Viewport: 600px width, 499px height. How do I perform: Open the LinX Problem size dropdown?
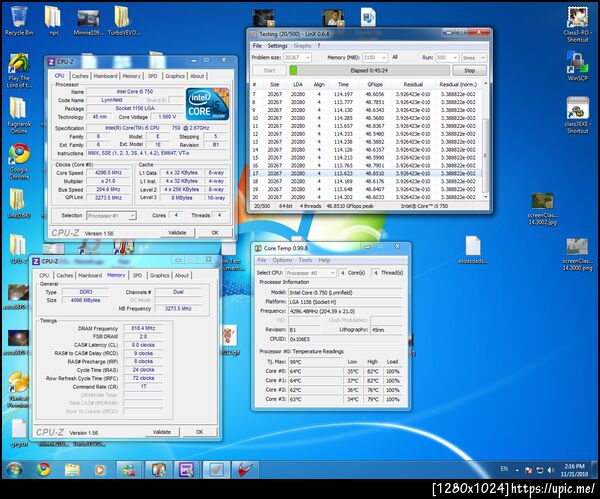click(x=297, y=57)
